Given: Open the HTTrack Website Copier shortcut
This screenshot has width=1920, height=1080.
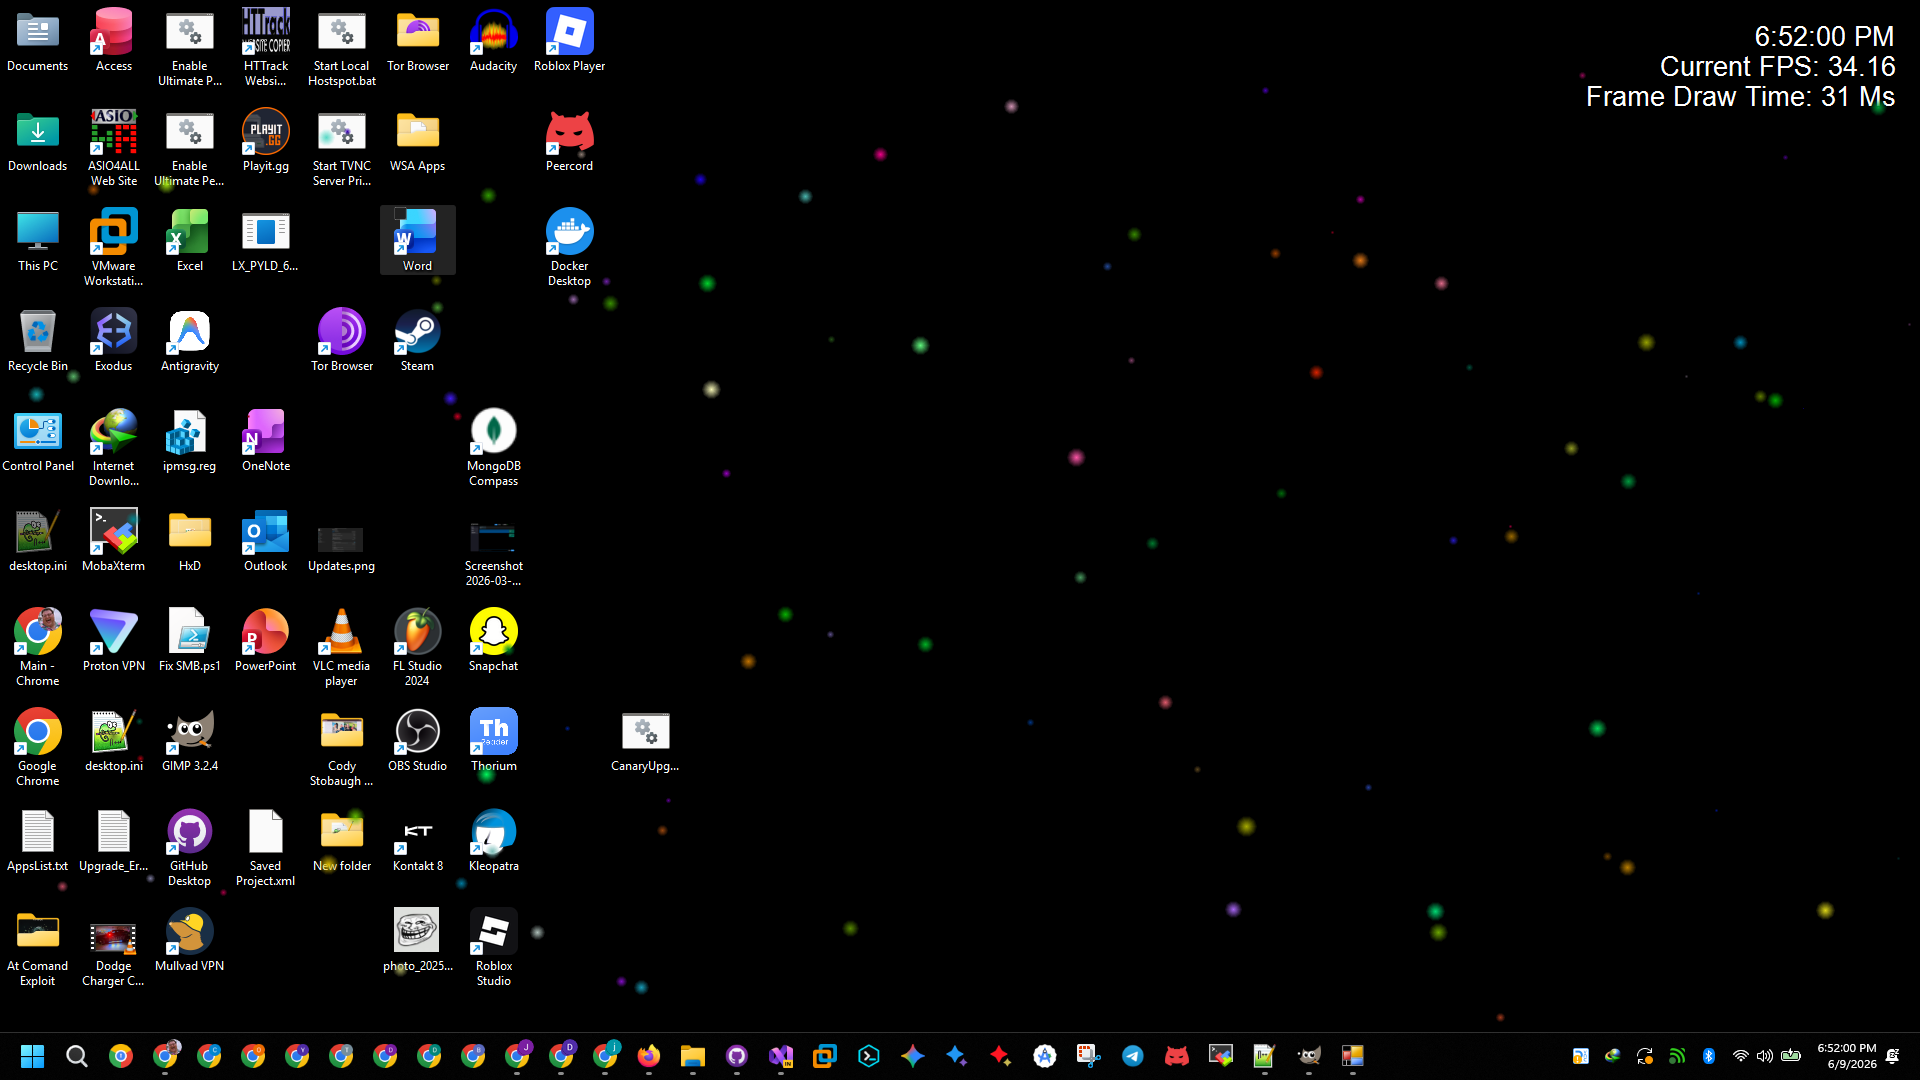Looking at the screenshot, I should 265,47.
